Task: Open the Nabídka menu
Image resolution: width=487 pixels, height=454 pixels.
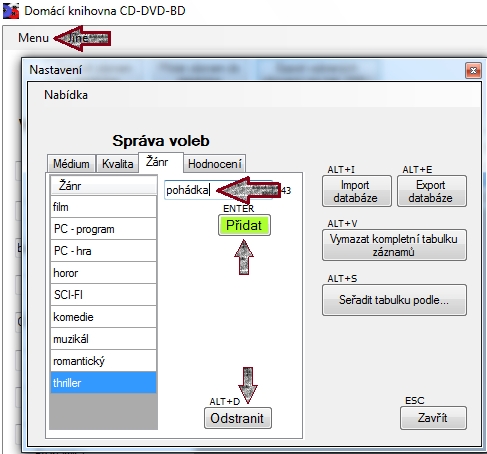Action: [x=66, y=95]
